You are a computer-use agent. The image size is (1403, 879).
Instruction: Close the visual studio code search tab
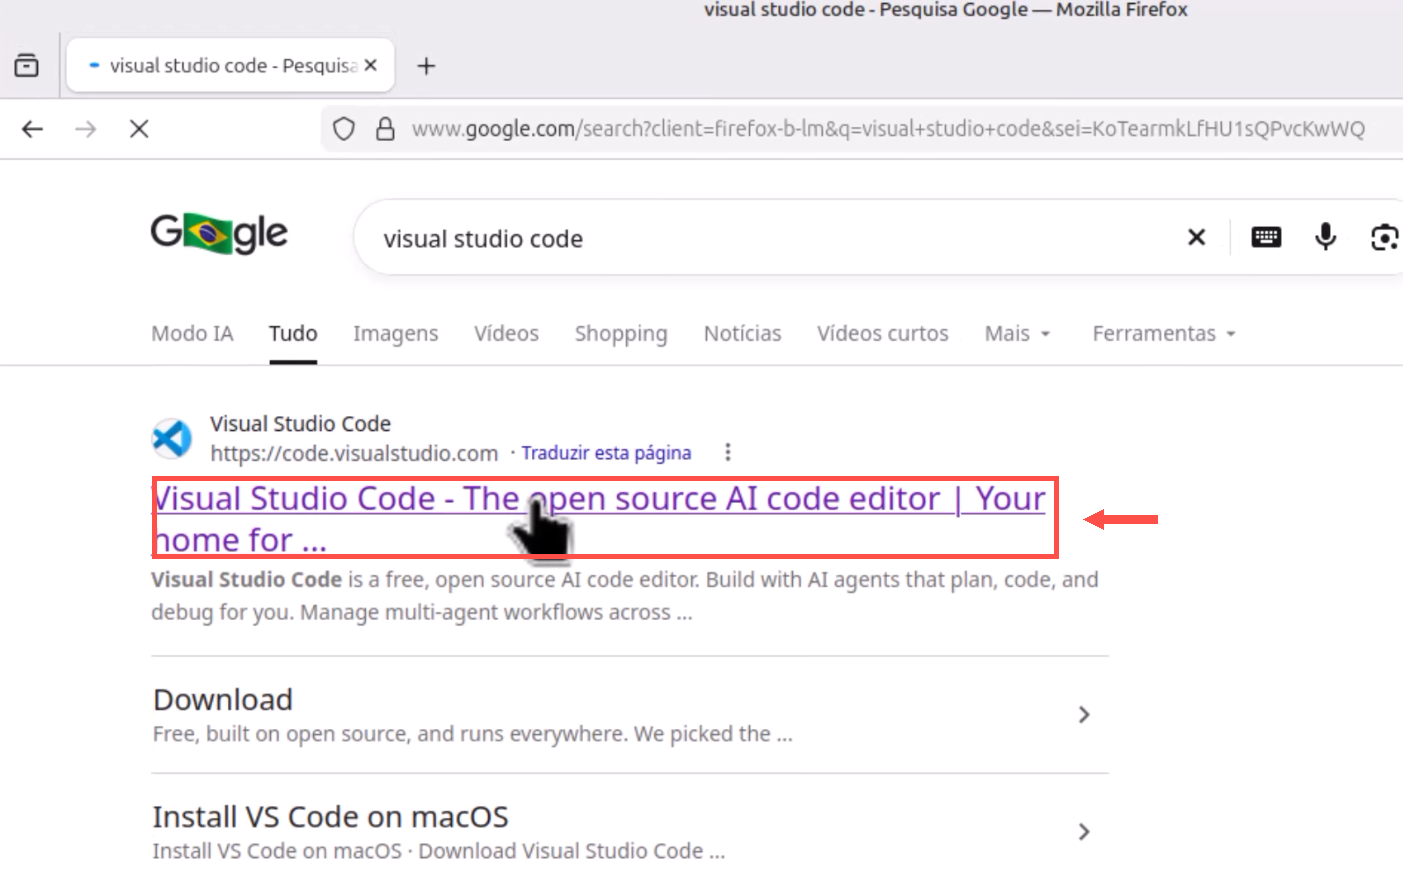point(371,65)
